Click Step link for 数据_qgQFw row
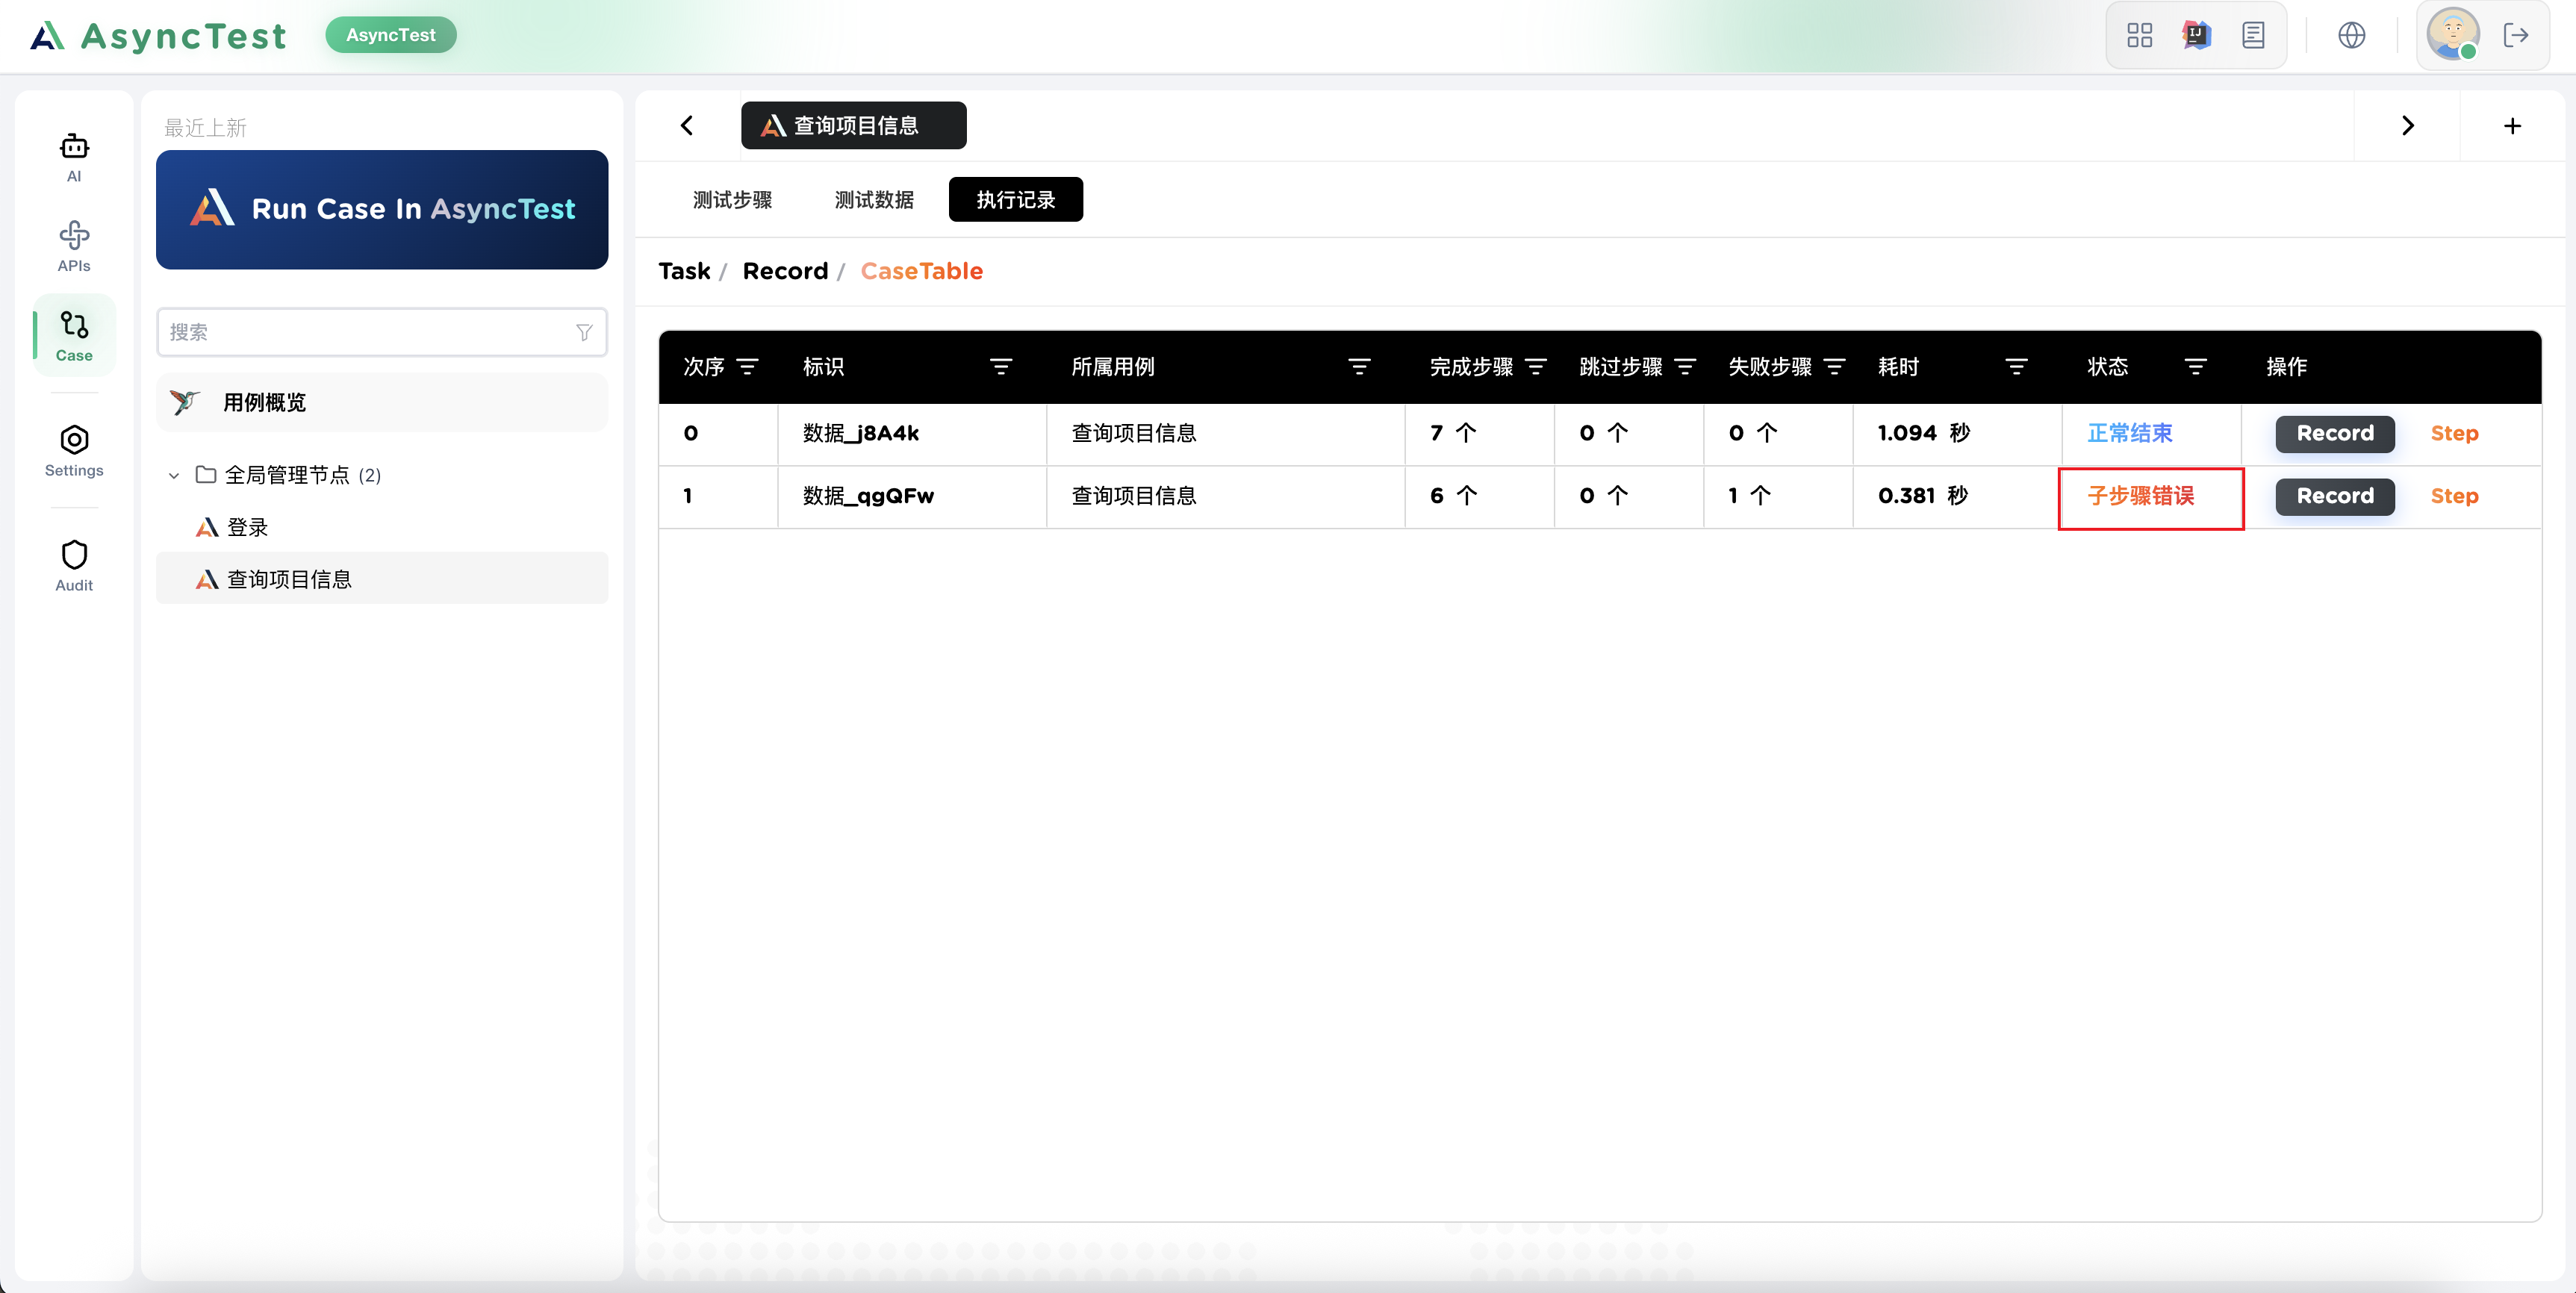The image size is (2576, 1293). click(2454, 496)
